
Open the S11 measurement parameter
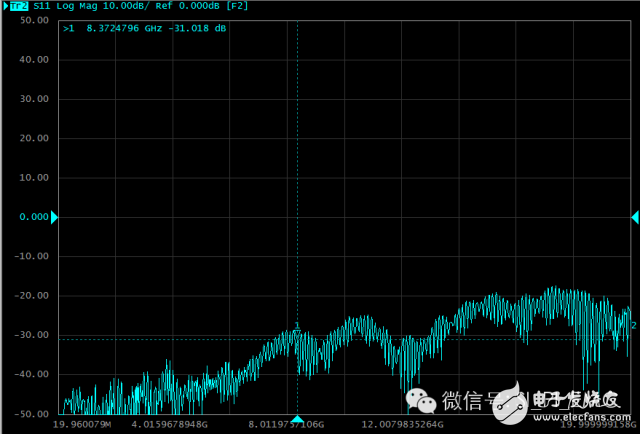tap(43, 6)
